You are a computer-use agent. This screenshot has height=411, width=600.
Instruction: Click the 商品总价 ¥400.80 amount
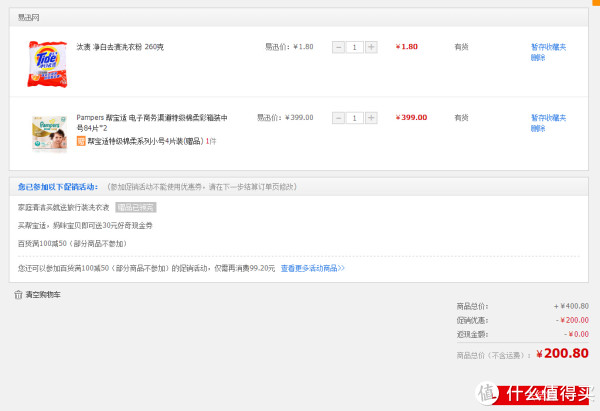(x=571, y=306)
